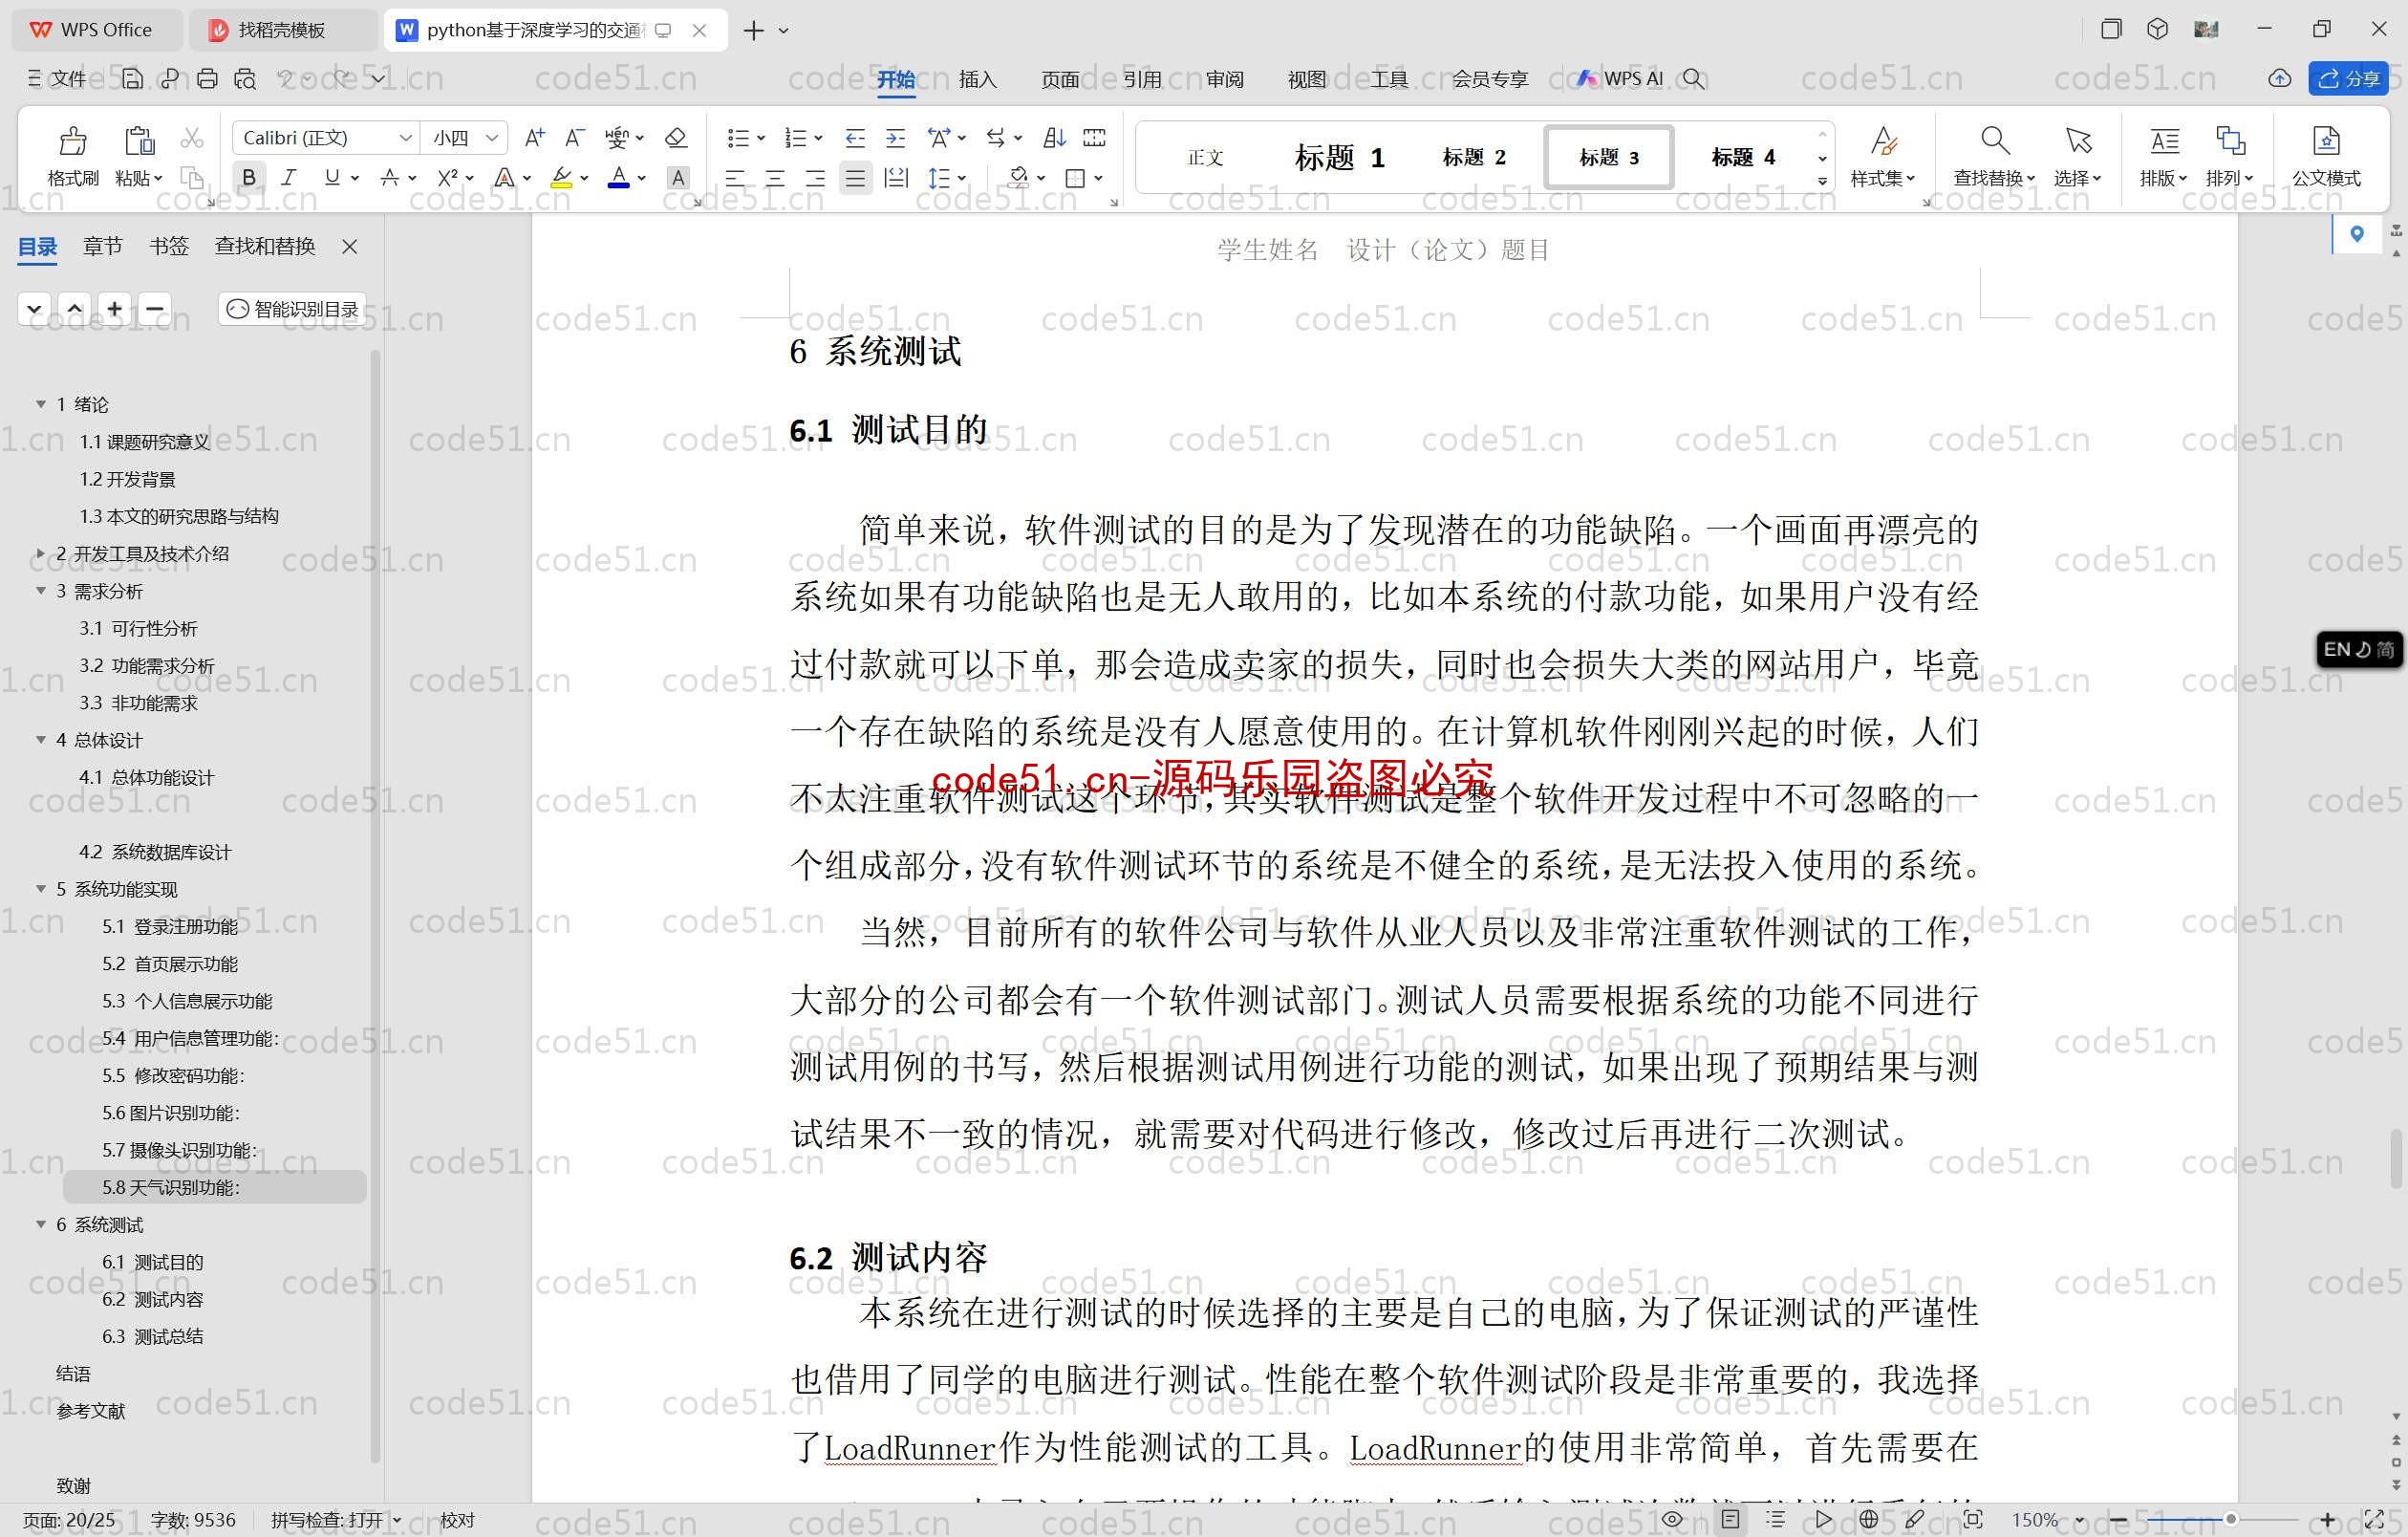Go to '5.6 图片识别功能' in outline
Image resolution: width=2408 pixels, height=1537 pixels.
pyautogui.click(x=170, y=1112)
